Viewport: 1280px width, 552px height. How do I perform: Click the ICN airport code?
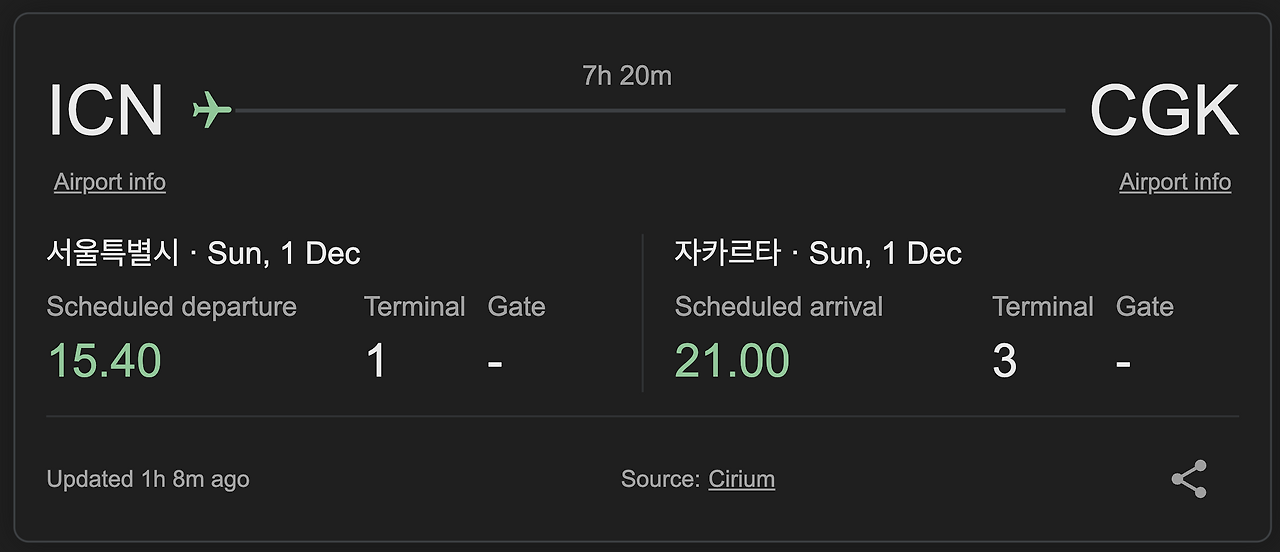[x=105, y=110]
